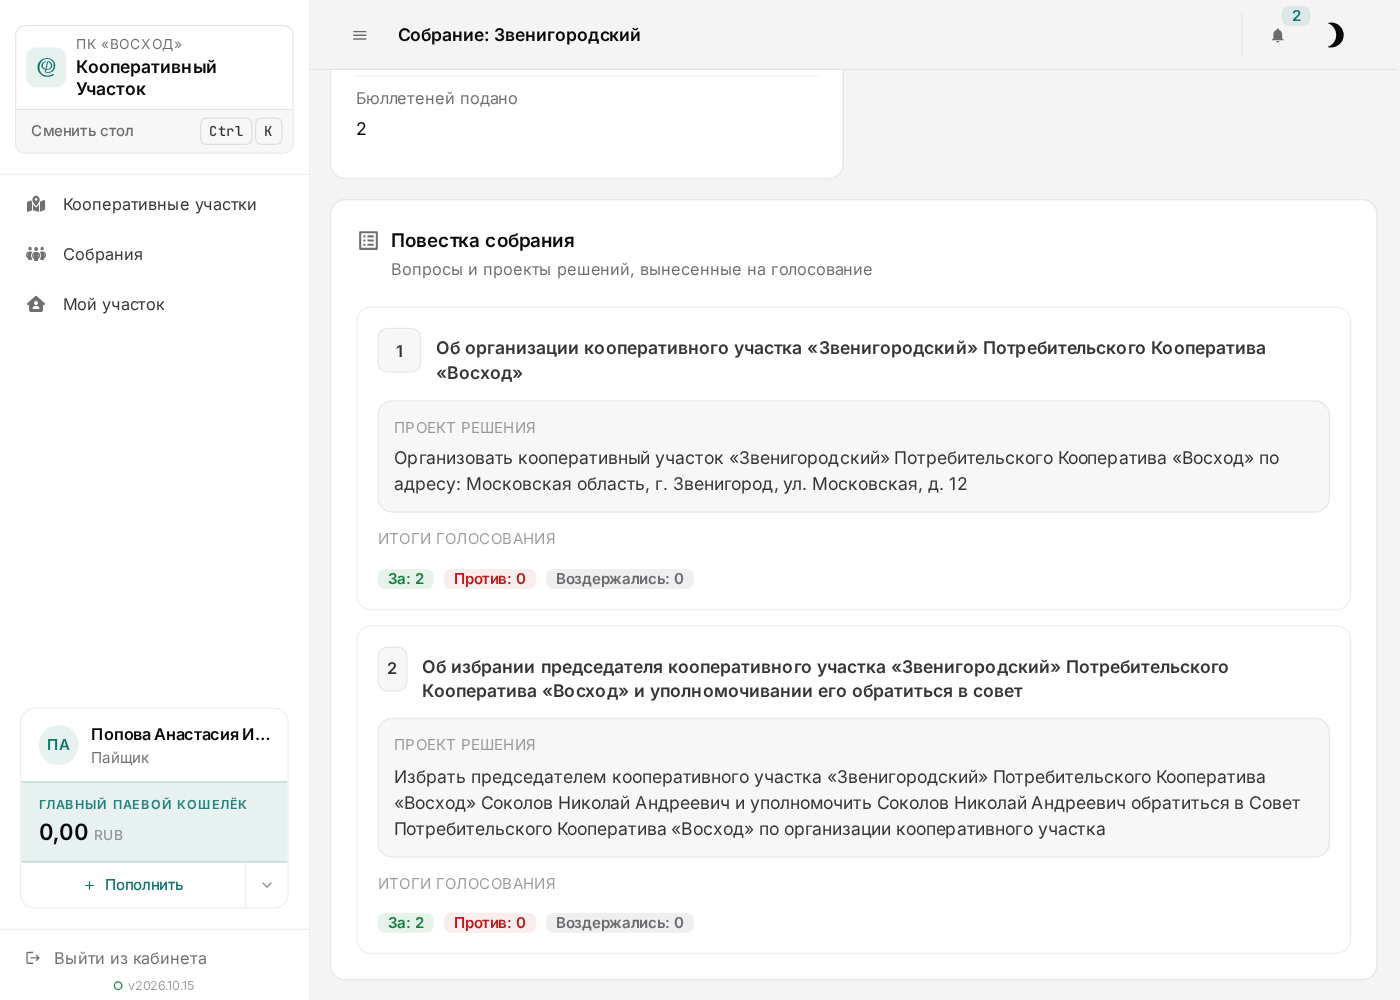Screen dimensions: 1400x1000
Task: Click the version label v2026.10.15
Action: (x=161, y=986)
